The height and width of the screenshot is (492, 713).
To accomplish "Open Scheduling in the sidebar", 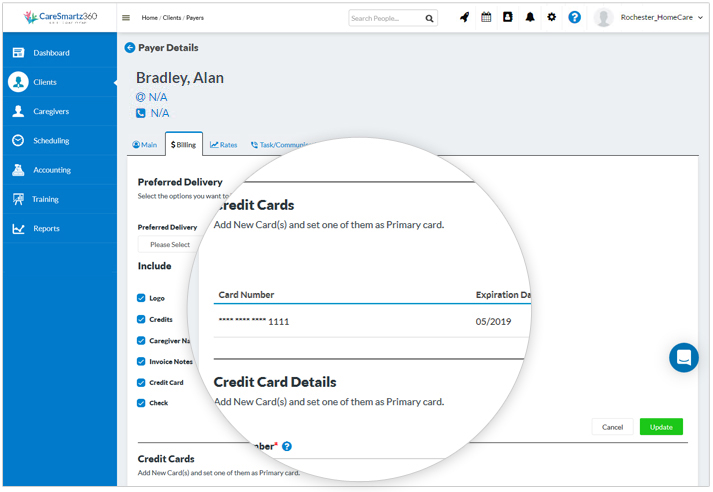I will [x=51, y=141].
